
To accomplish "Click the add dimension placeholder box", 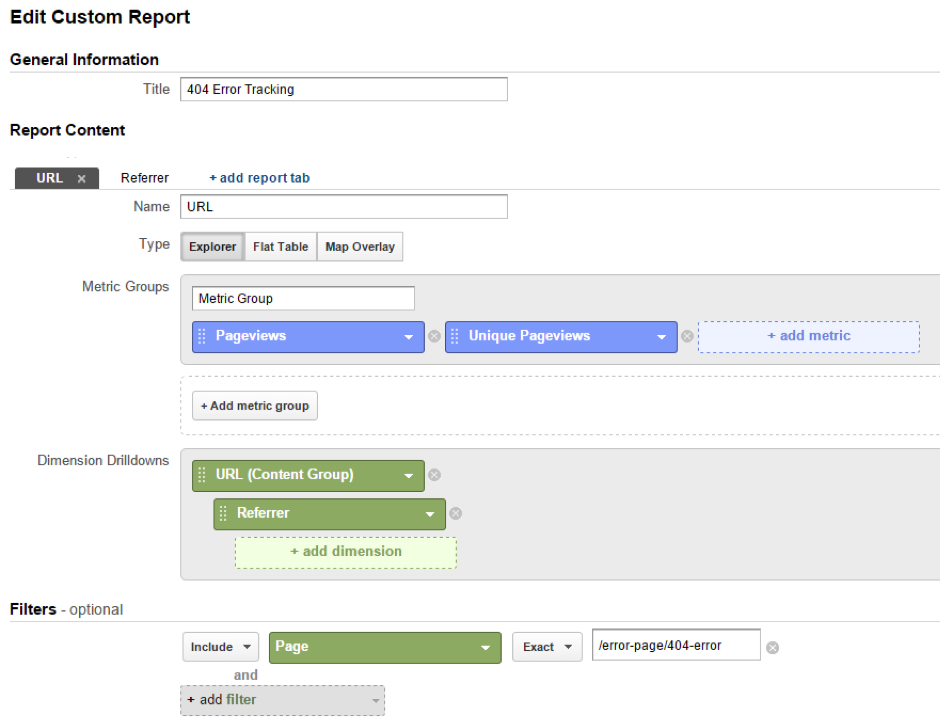I will [345, 552].
